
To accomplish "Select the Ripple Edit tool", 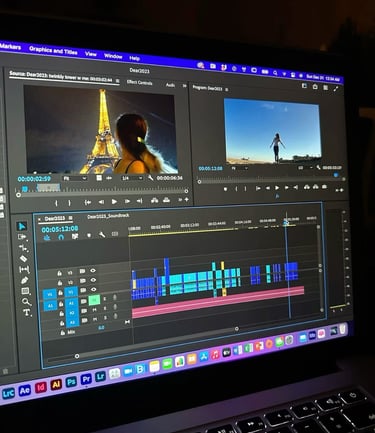I will click(23, 248).
